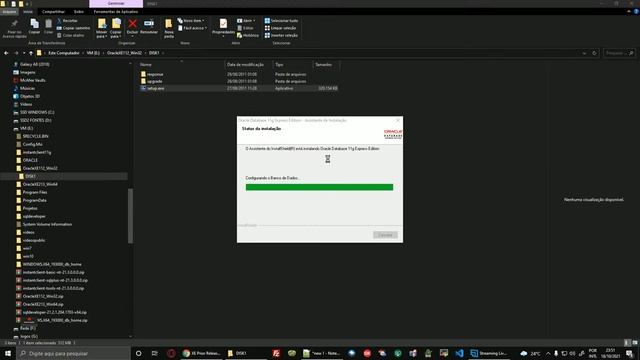Select OracleXE112_Win32.zip in the tree
This screenshot has width=640, height=360.
[43, 296]
